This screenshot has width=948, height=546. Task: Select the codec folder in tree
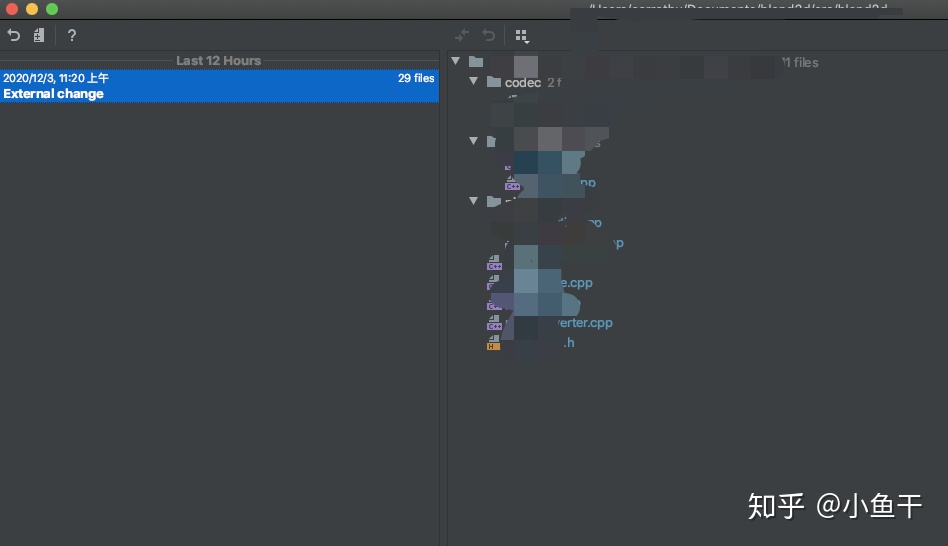(x=522, y=82)
